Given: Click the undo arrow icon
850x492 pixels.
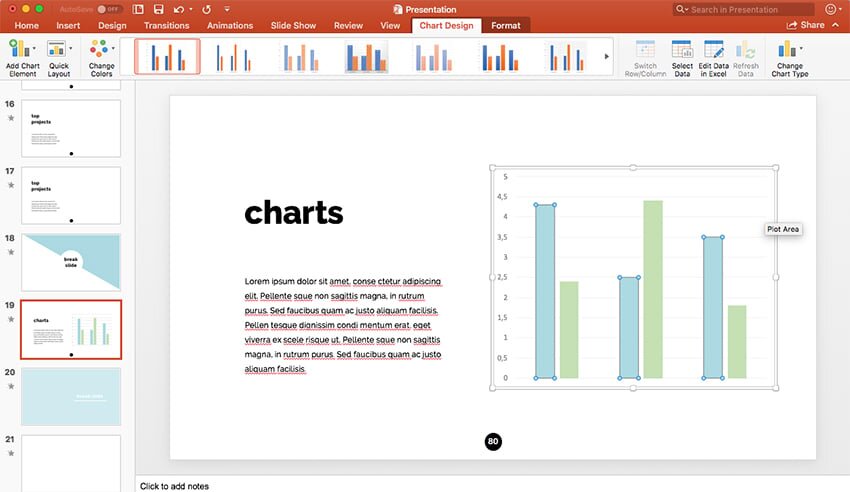Looking at the screenshot, I should click(x=178, y=9).
